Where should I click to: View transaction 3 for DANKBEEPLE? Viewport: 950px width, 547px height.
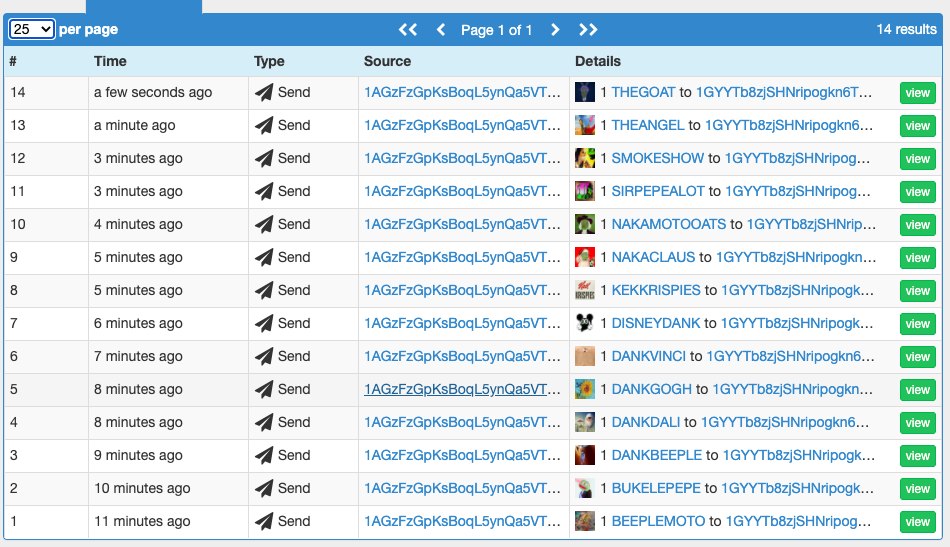click(917, 456)
